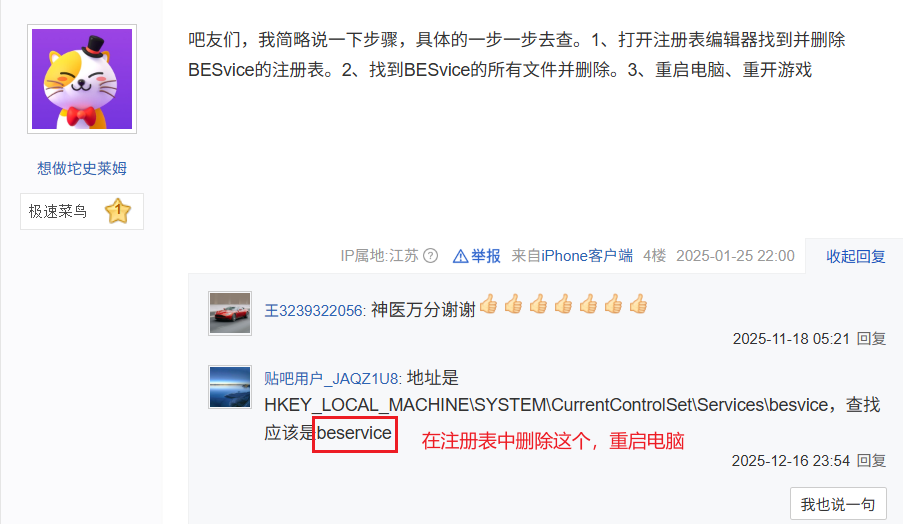The width and height of the screenshot is (903, 524).
Task: Open the iPhone客户端 link
Action: (x=586, y=256)
